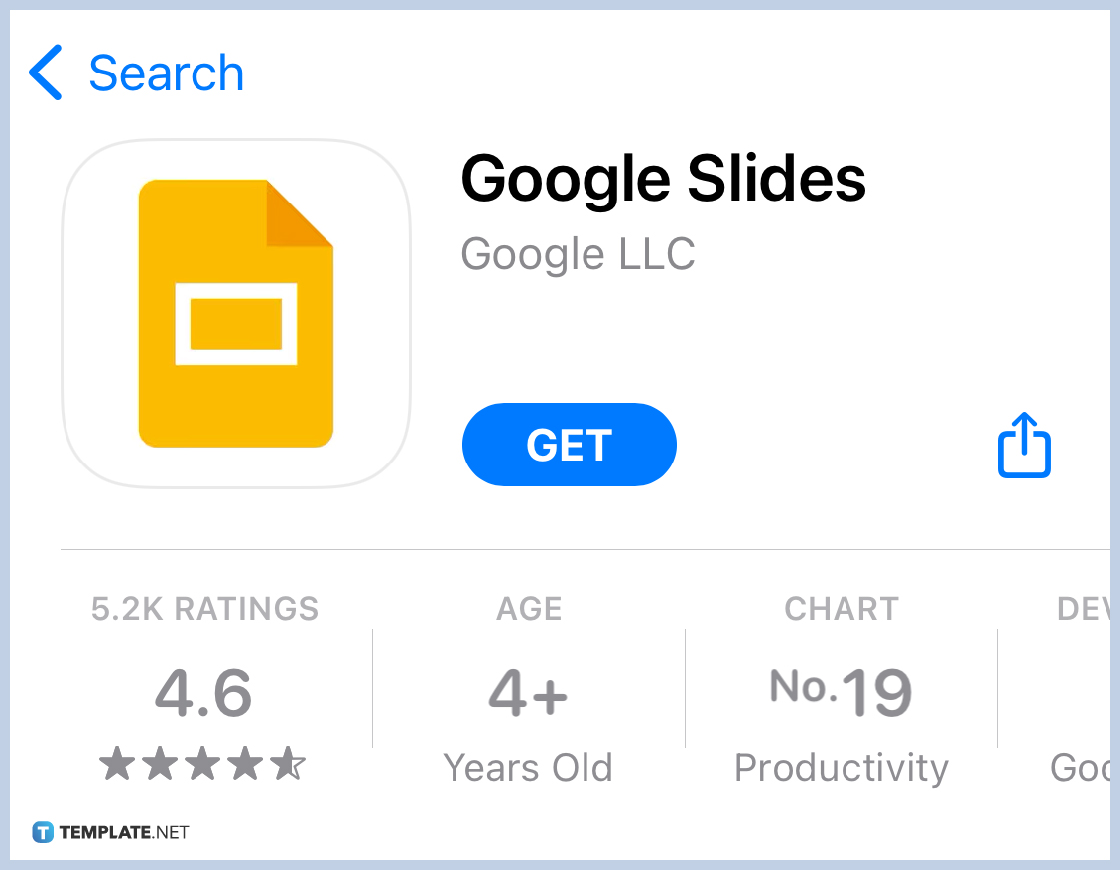Select the CHART section header
This screenshot has width=1120, height=870.
tap(841, 609)
